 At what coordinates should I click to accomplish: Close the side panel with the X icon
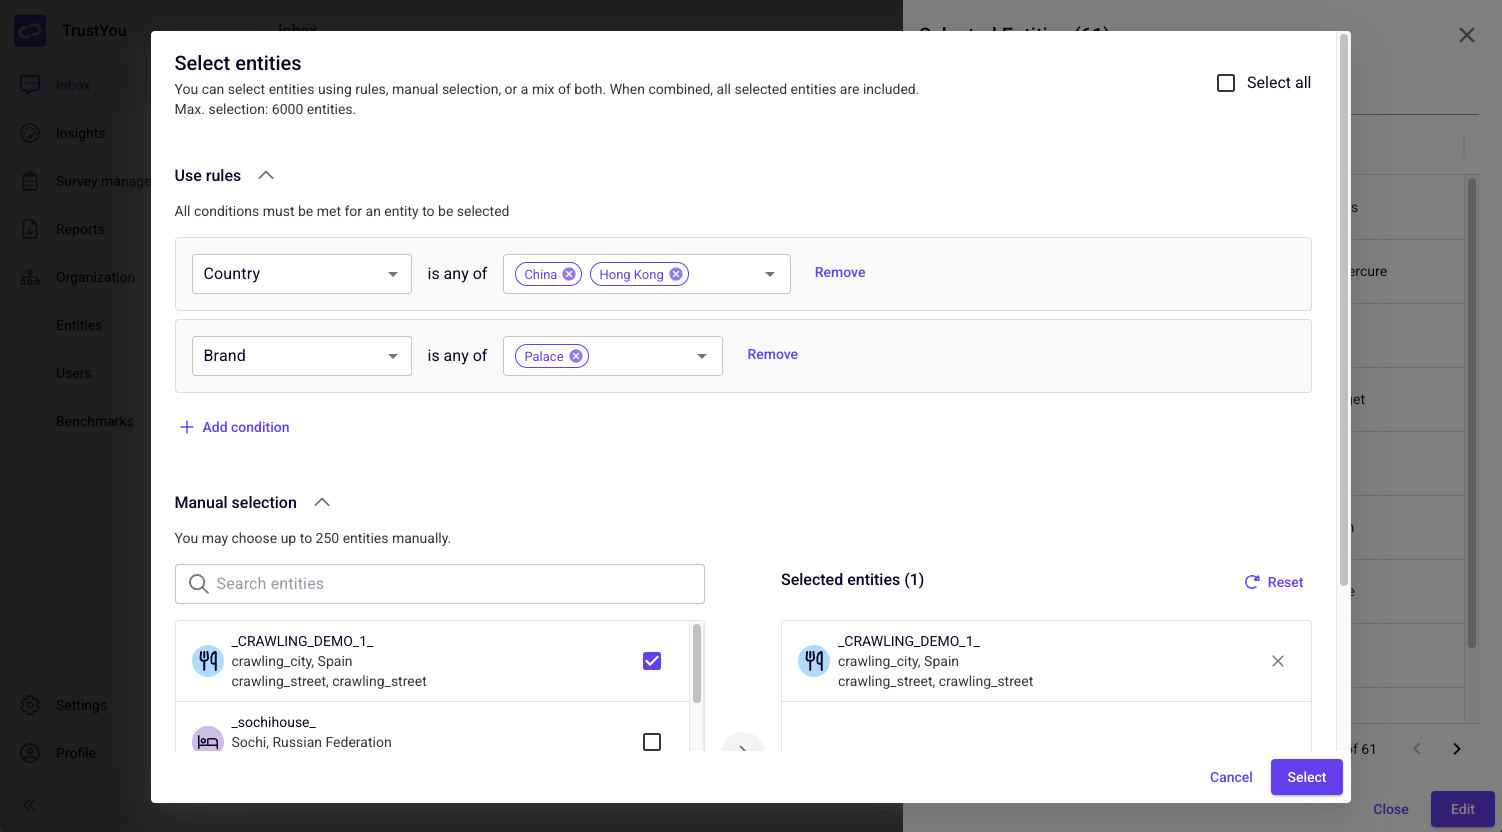pos(1467,35)
